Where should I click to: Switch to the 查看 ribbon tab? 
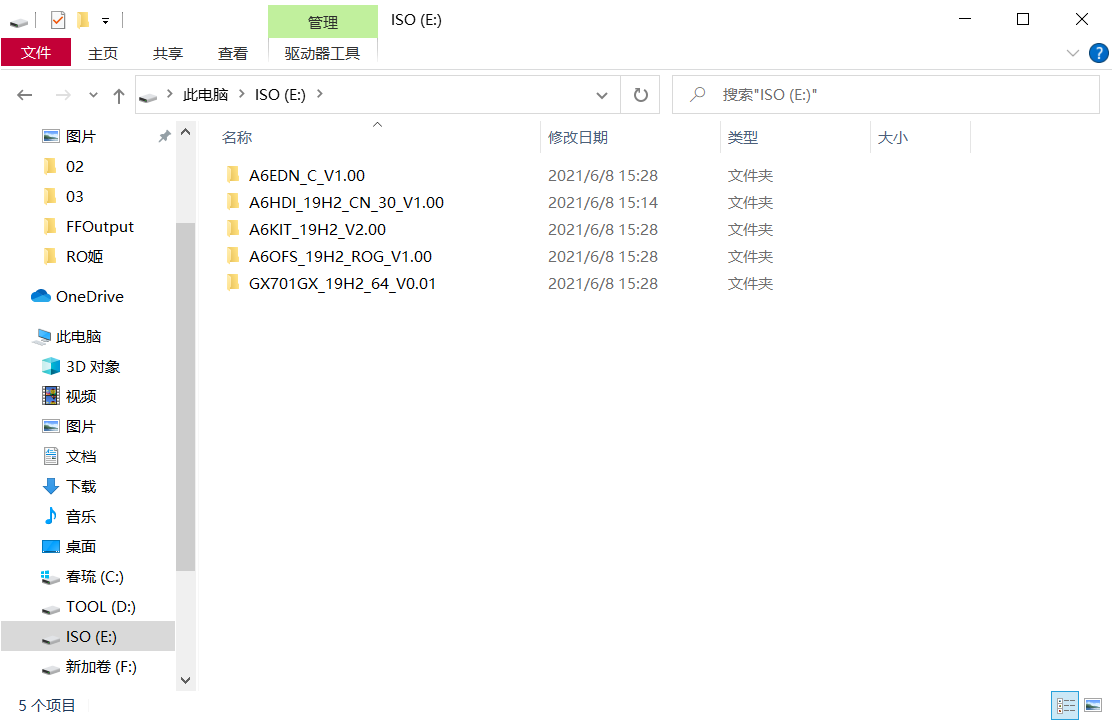point(233,53)
